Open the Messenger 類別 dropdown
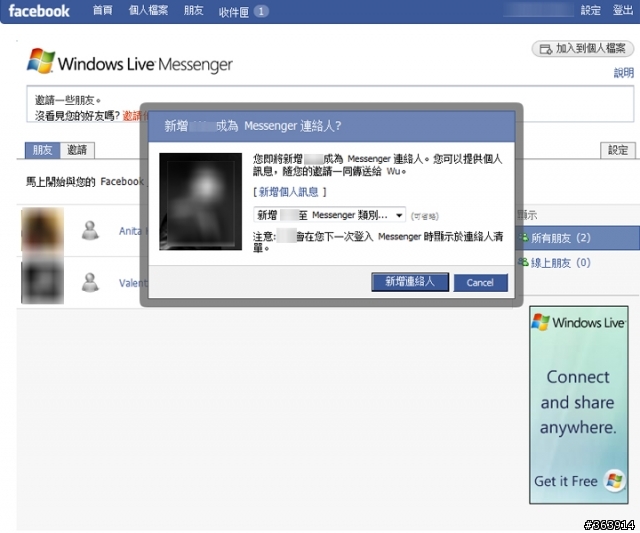This screenshot has width=640, height=533. coord(329,215)
